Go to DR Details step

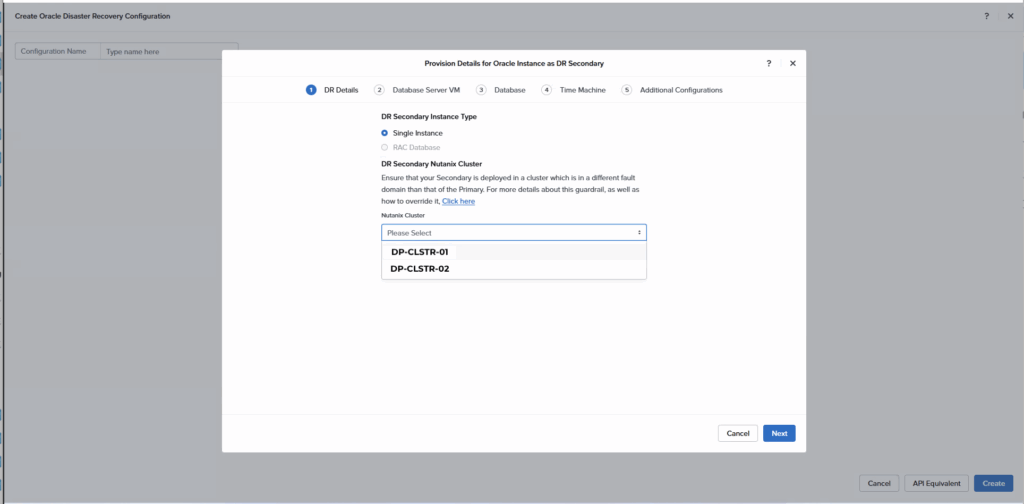click(x=332, y=90)
